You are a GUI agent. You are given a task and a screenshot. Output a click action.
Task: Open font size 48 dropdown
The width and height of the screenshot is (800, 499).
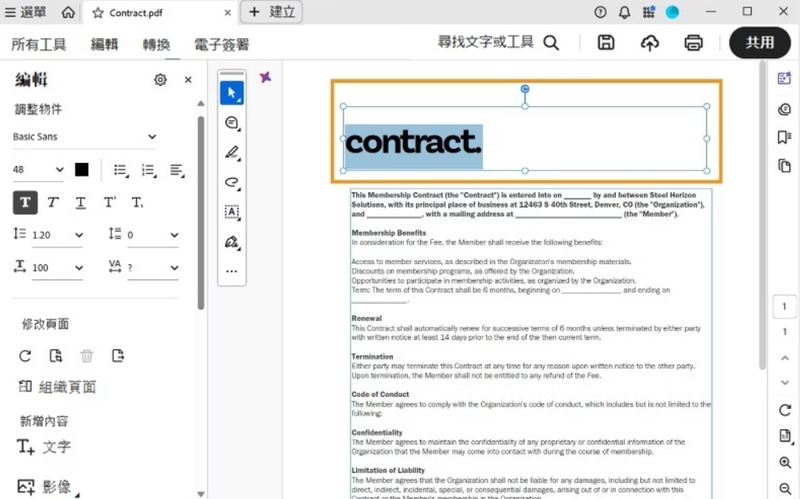(x=38, y=169)
